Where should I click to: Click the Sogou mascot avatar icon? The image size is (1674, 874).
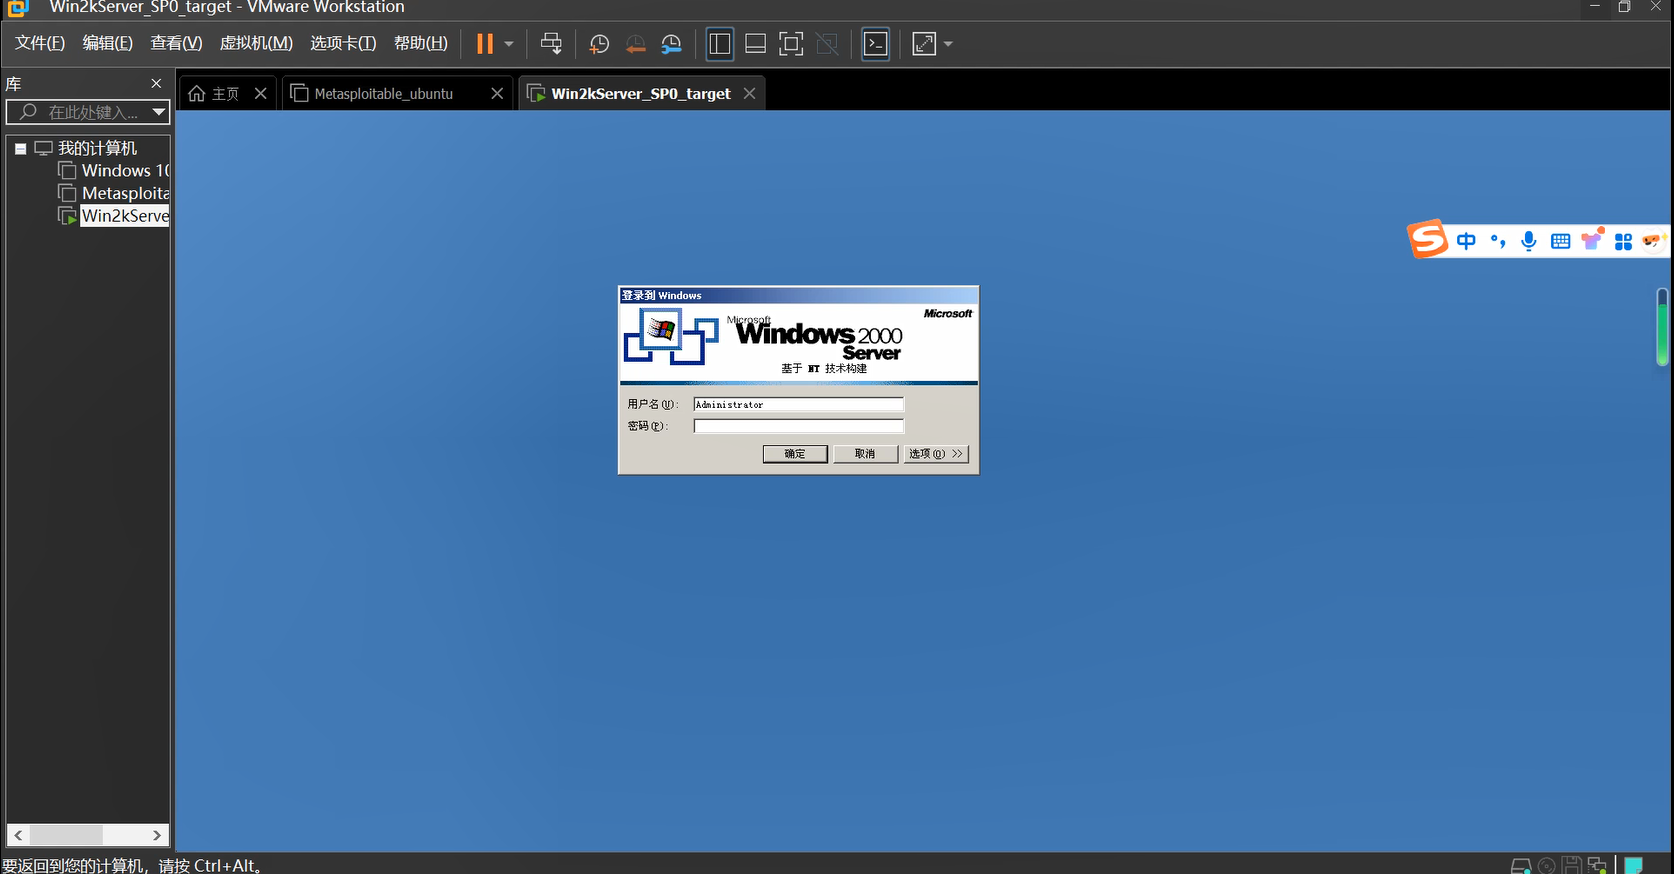pos(1652,241)
